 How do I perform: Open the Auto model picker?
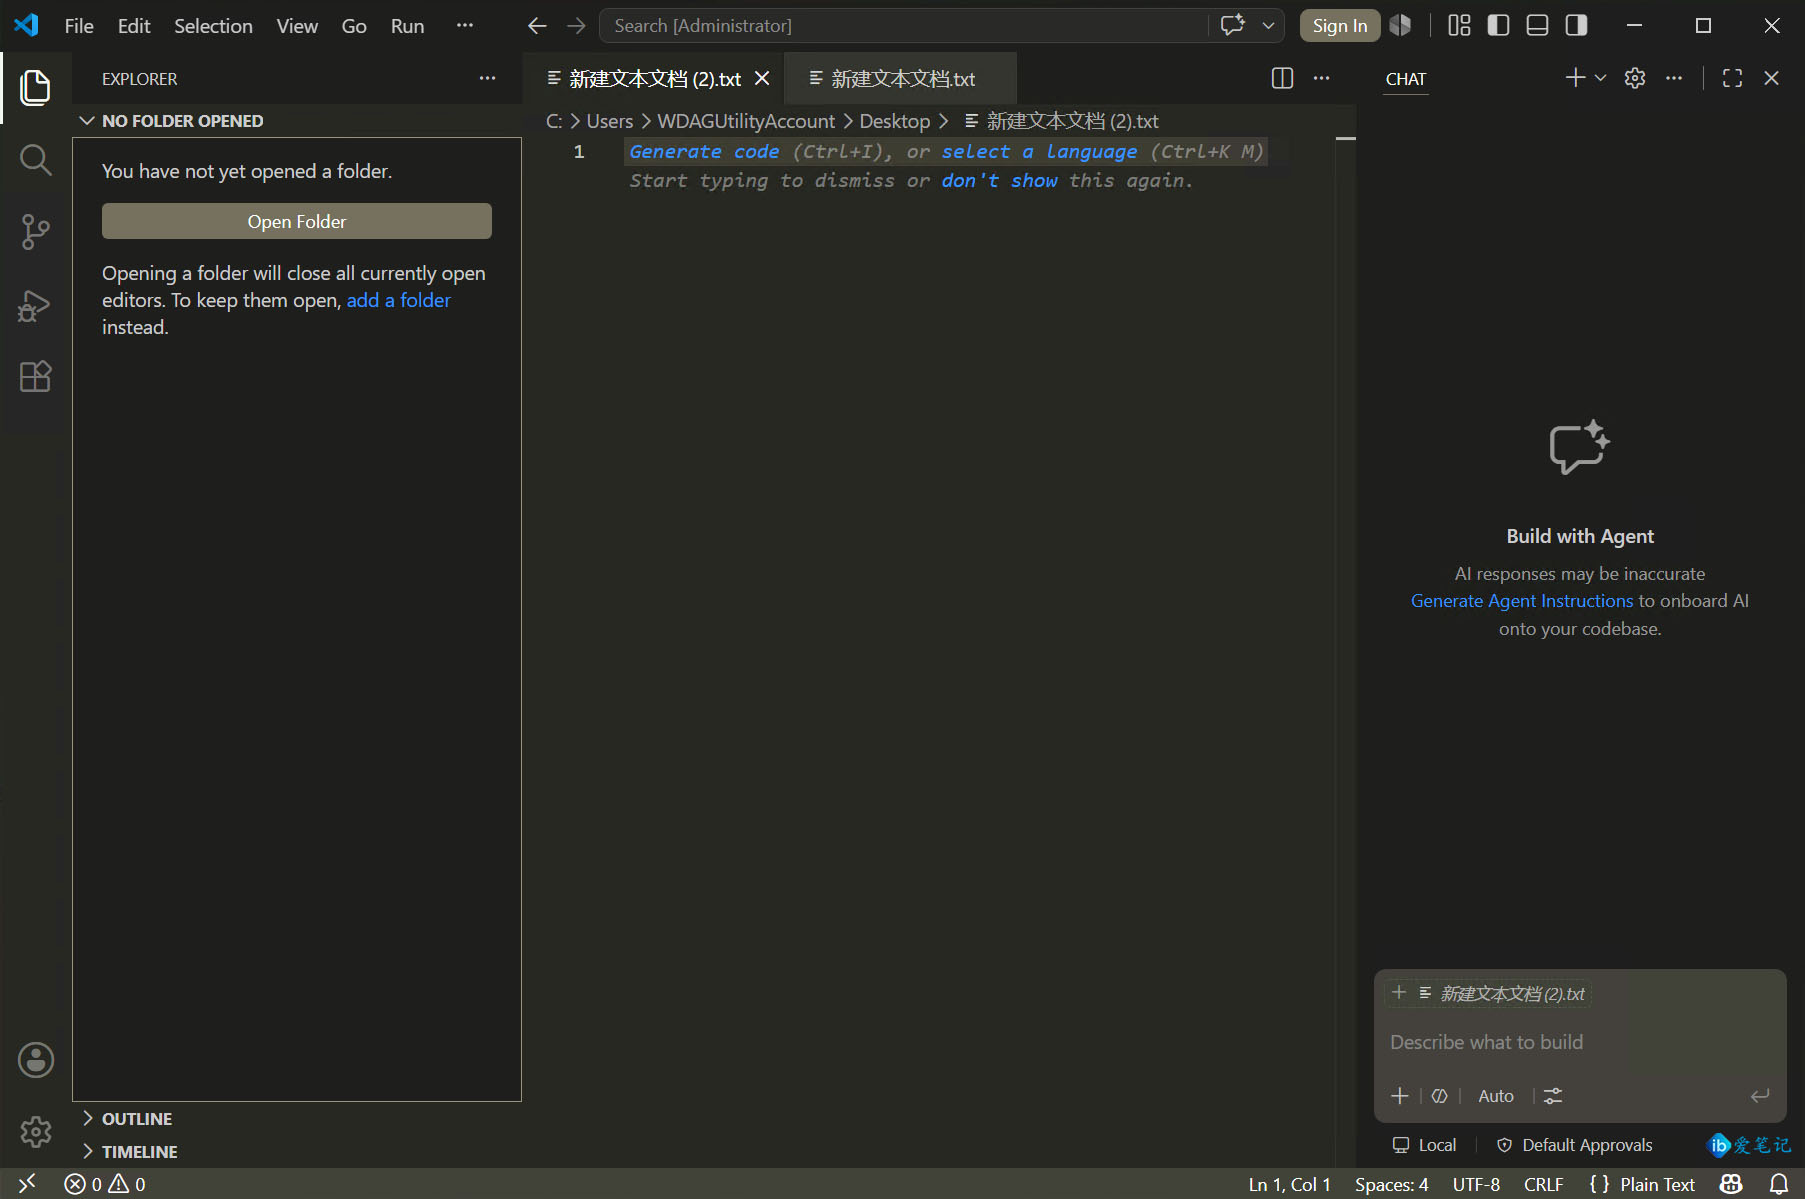point(1496,1096)
